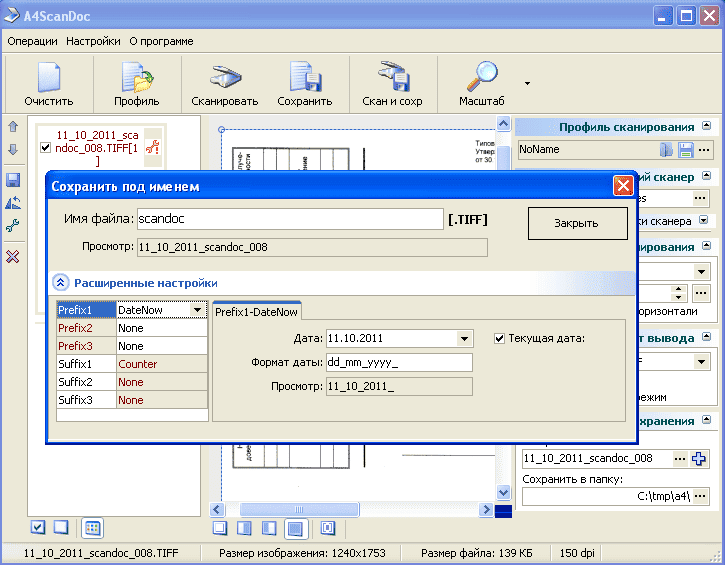This screenshot has width=725, height=565.
Task: Click the blue floppy save icon in left sidebar
Action: click(x=13, y=180)
